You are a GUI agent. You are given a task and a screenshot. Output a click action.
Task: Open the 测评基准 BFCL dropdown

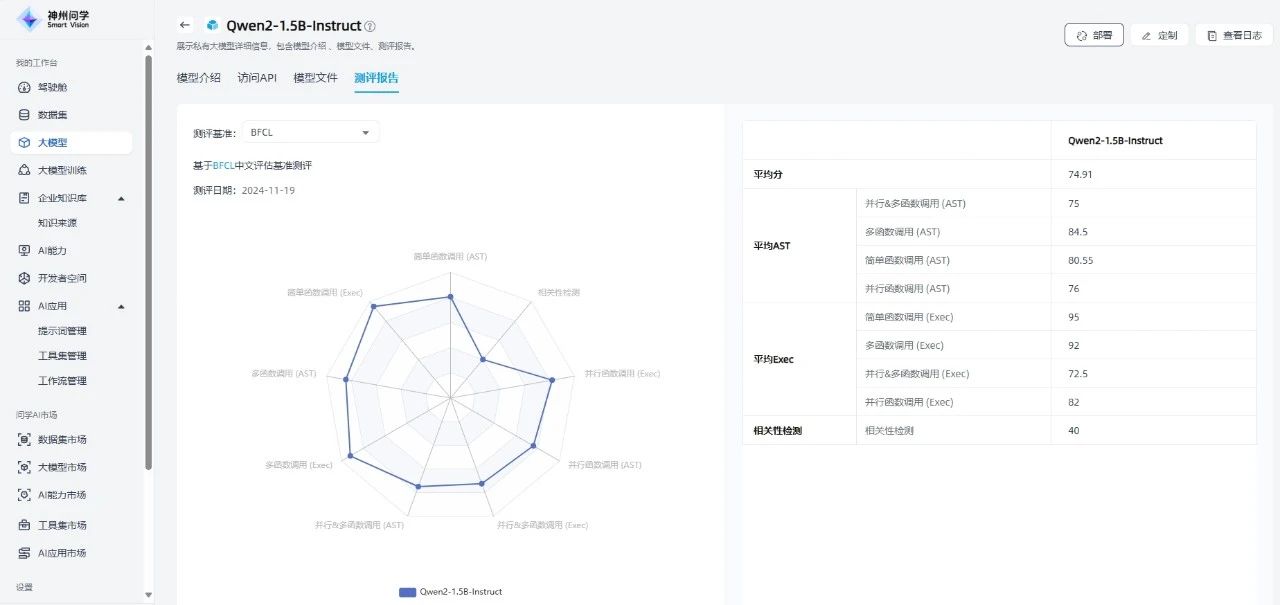(310, 132)
